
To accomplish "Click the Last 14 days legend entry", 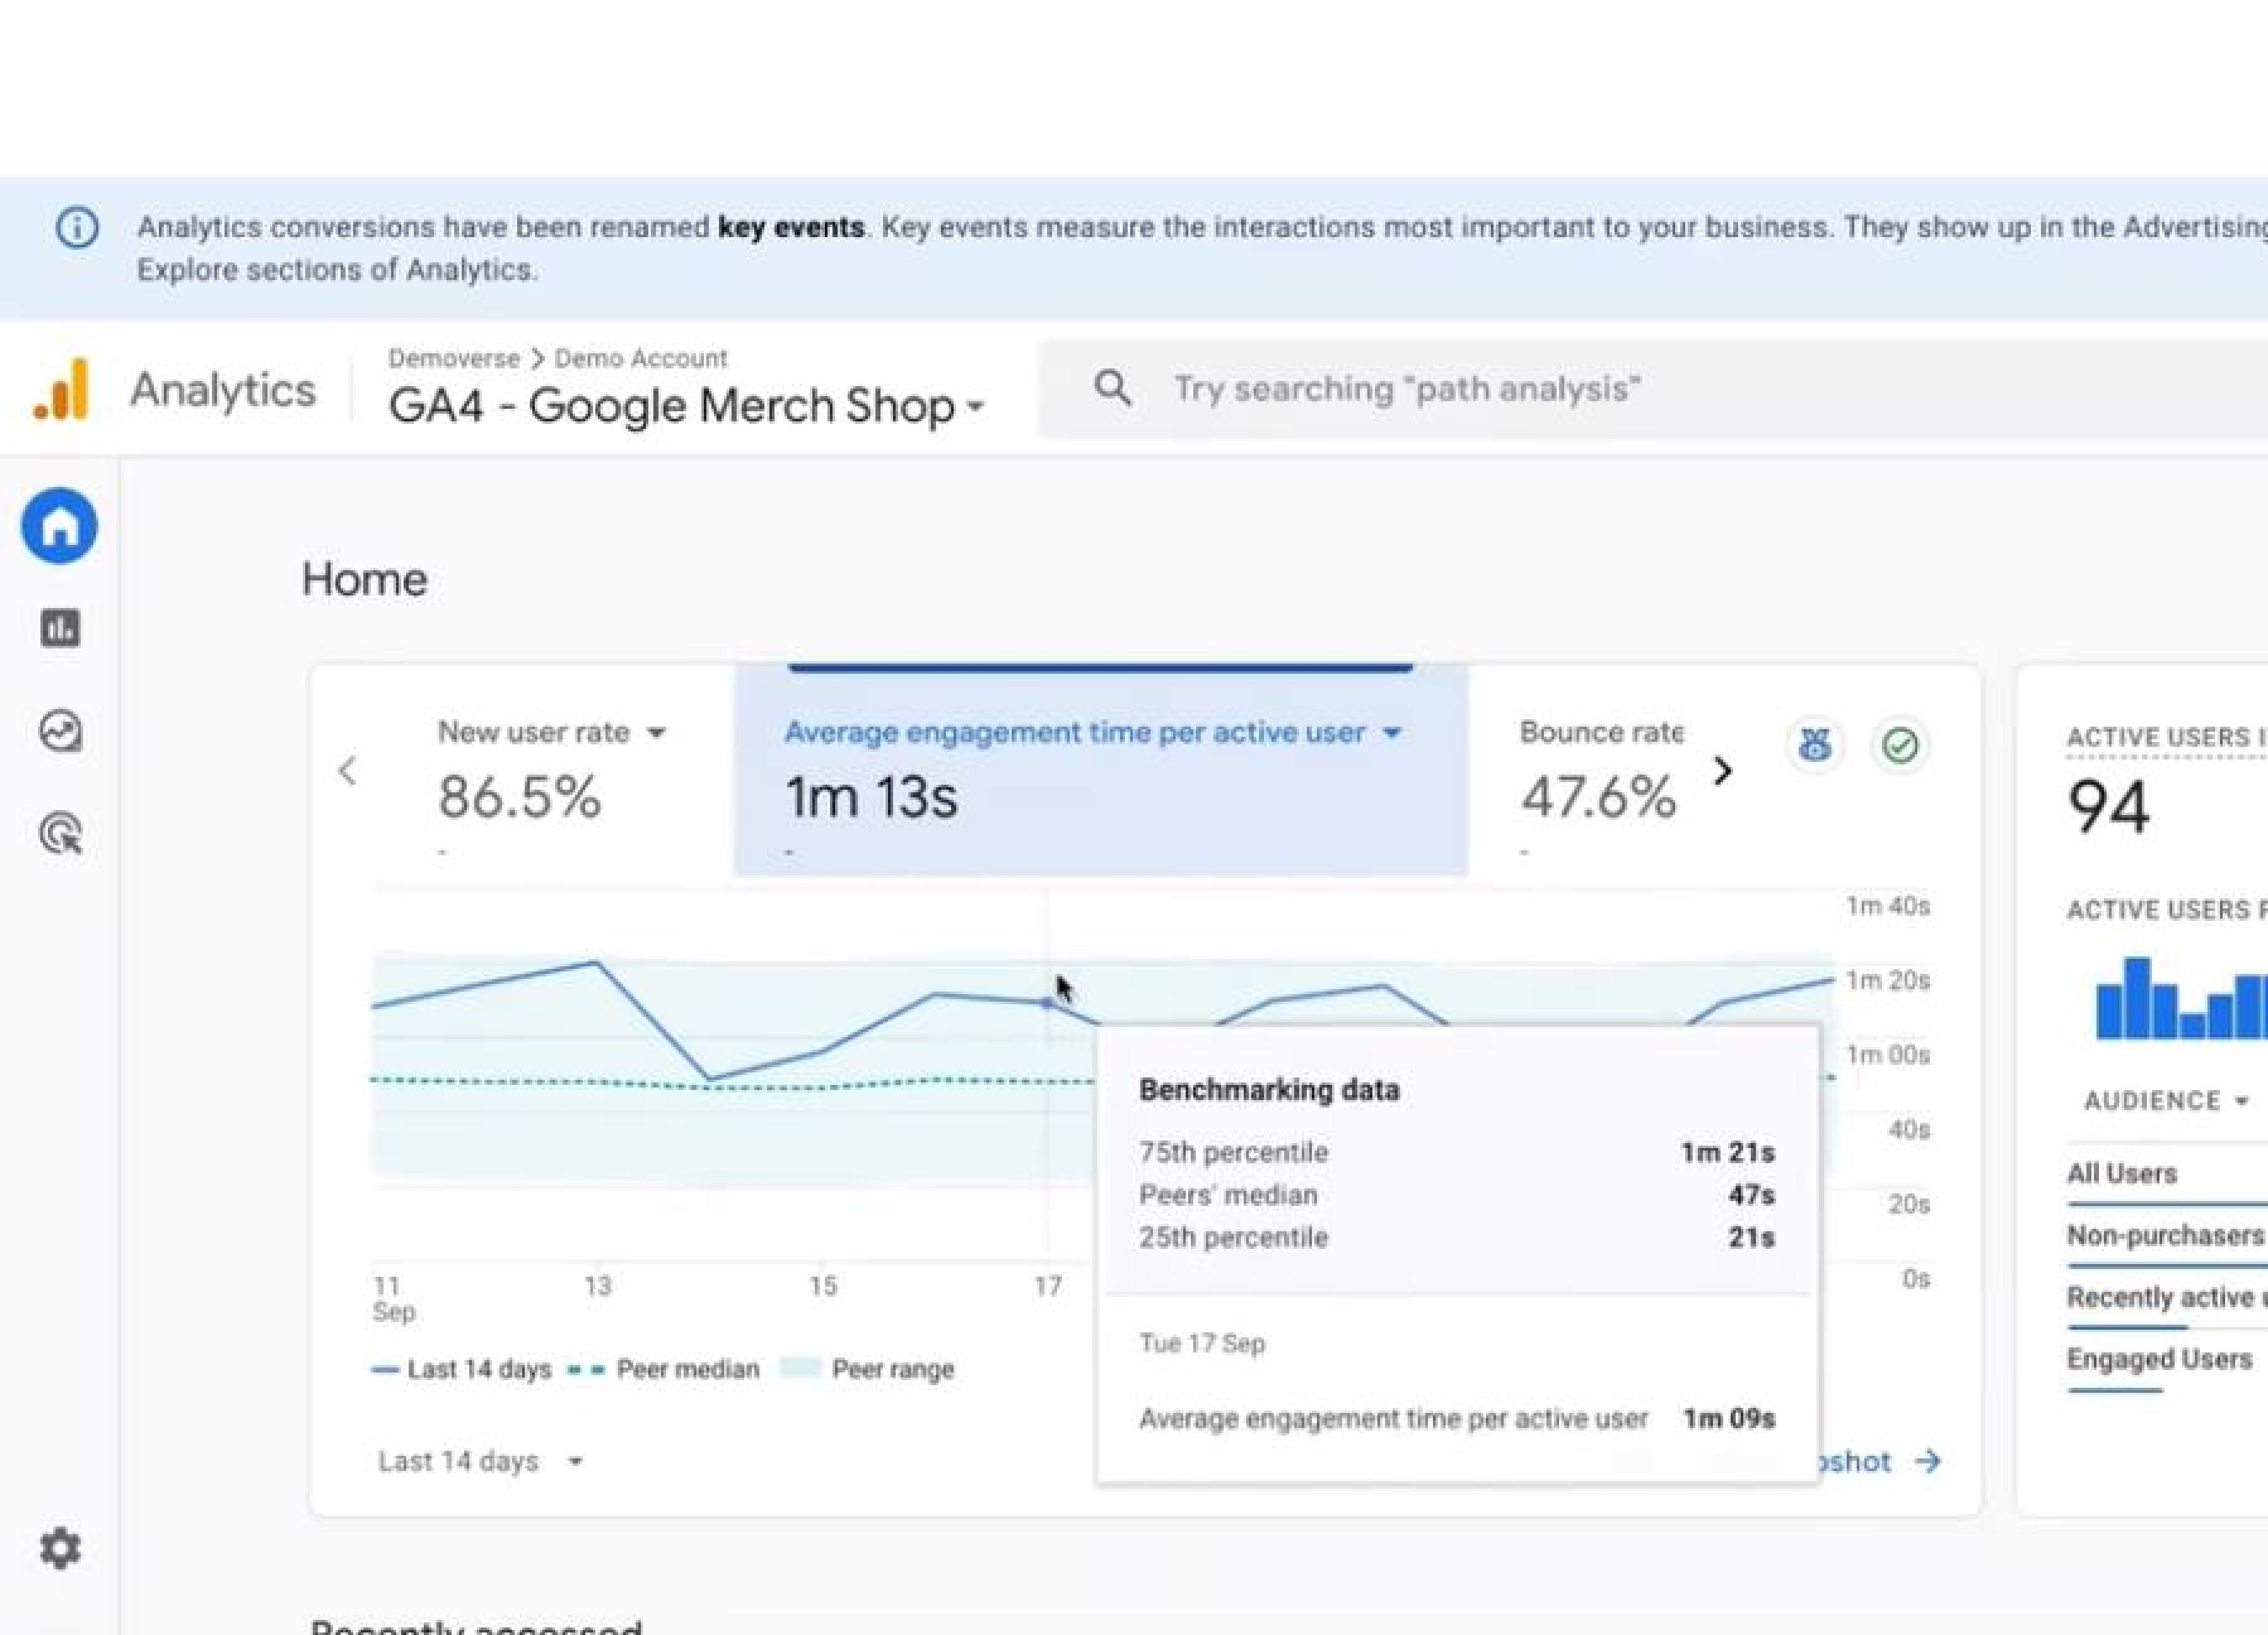I will [461, 1369].
